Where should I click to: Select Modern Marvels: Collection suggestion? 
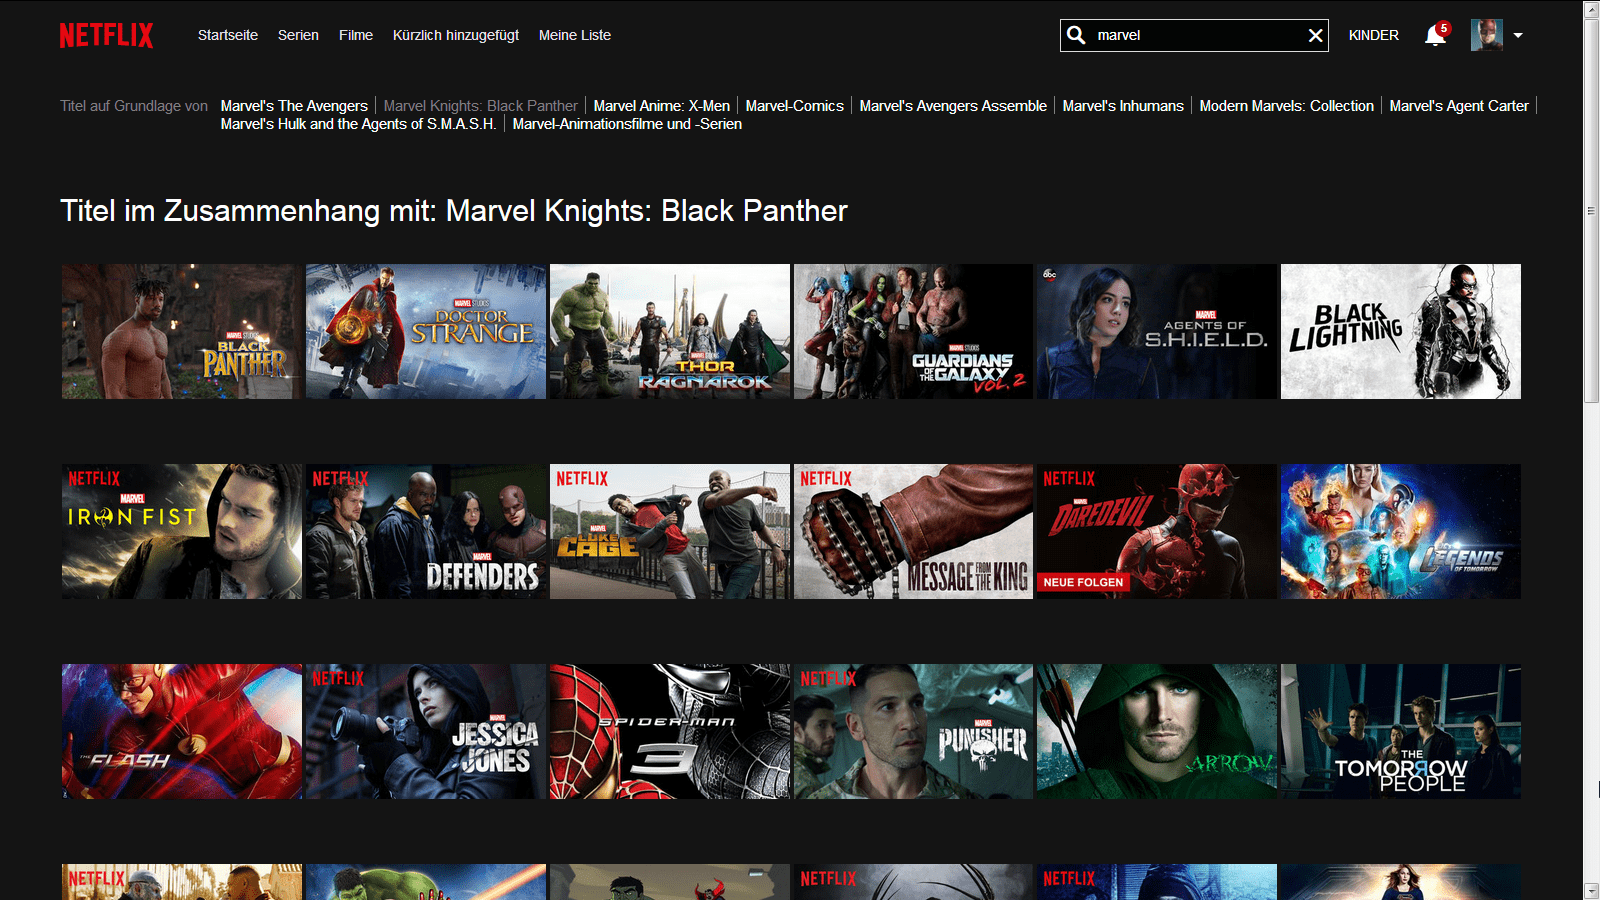coord(1287,106)
